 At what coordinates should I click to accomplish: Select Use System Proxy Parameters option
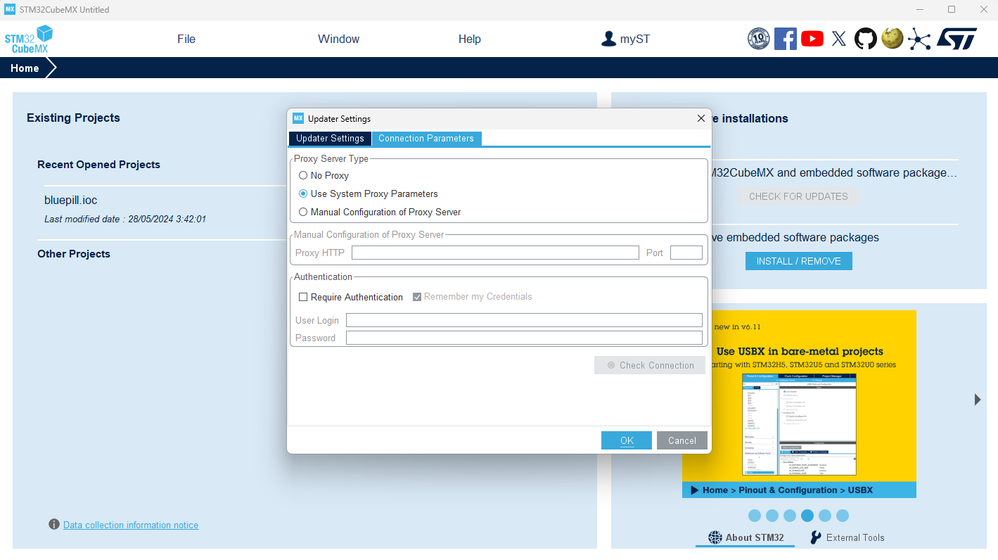coord(303,193)
